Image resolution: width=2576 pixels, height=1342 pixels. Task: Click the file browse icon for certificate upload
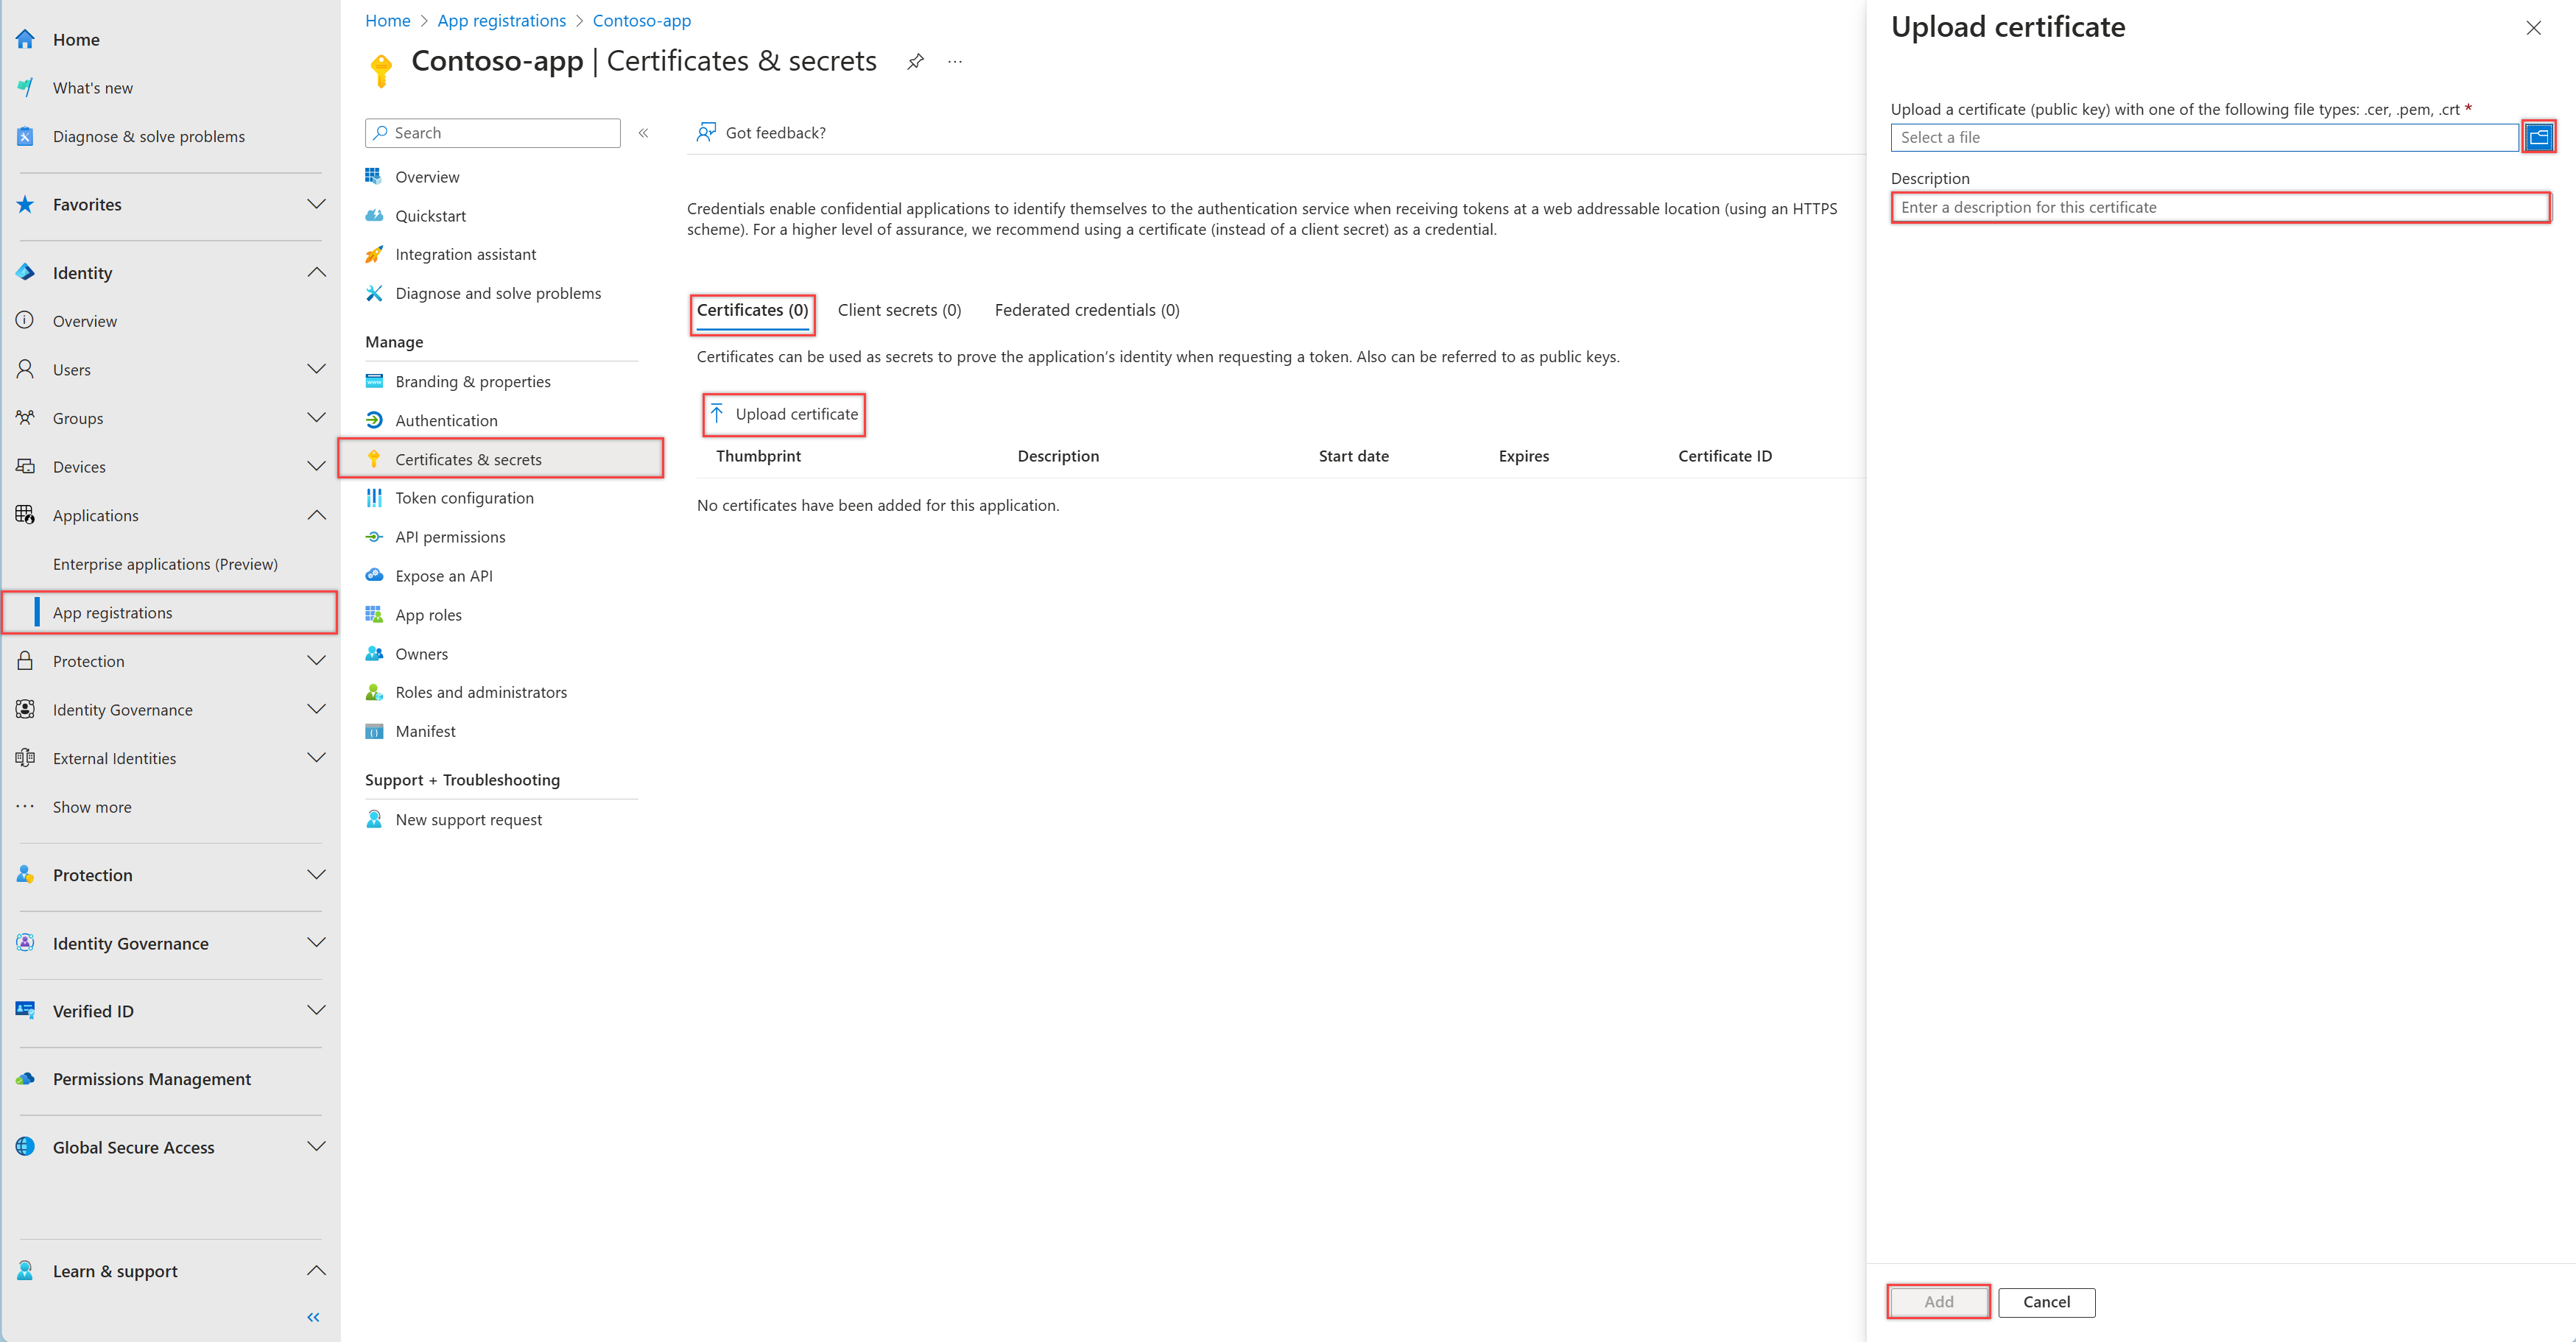[2538, 136]
